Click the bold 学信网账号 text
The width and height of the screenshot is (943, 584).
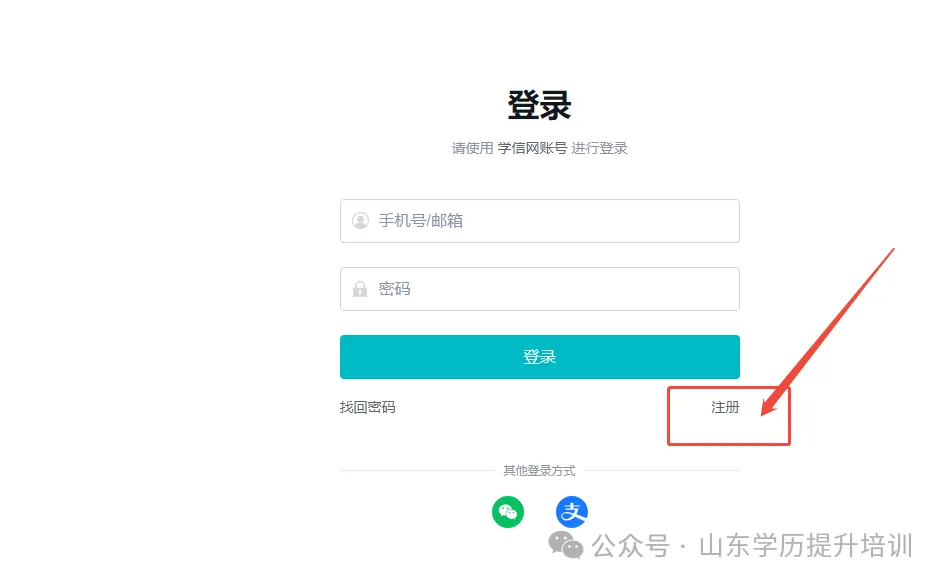[532, 148]
